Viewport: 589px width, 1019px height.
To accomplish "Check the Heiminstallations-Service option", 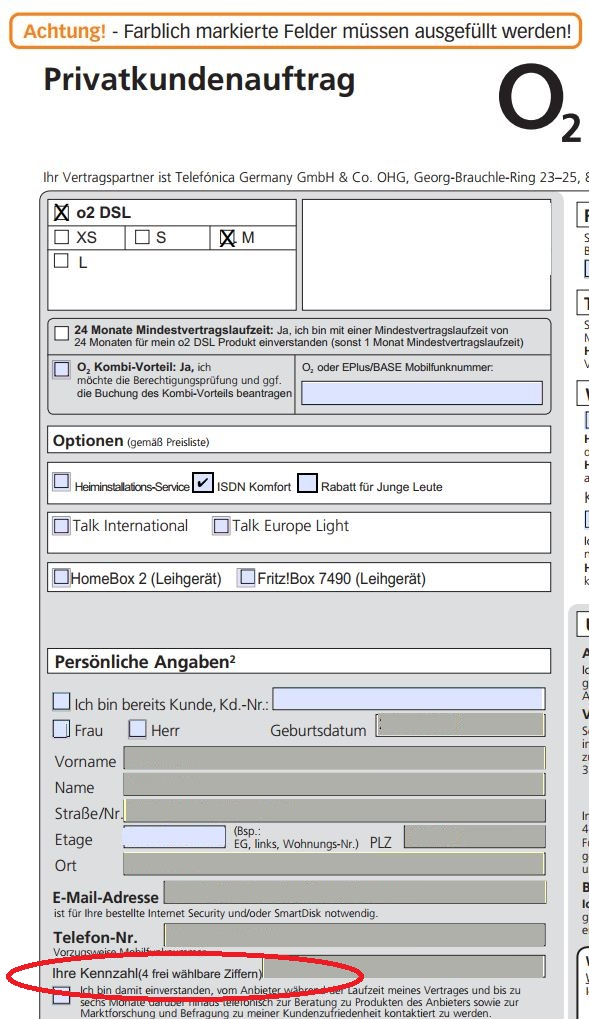I will (62, 481).
